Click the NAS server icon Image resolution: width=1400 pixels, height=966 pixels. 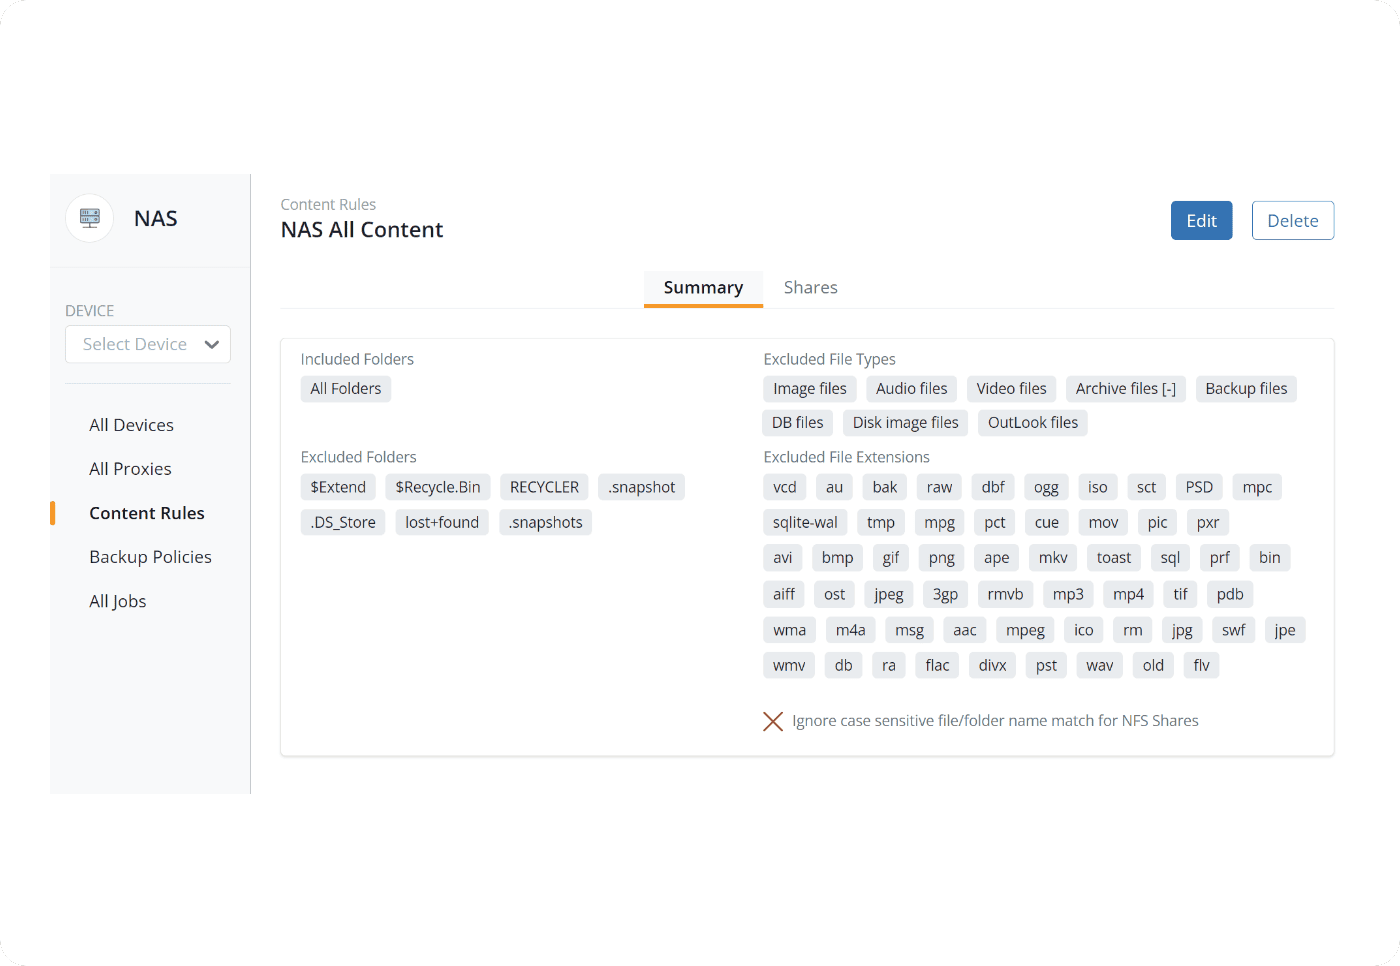(90, 218)
